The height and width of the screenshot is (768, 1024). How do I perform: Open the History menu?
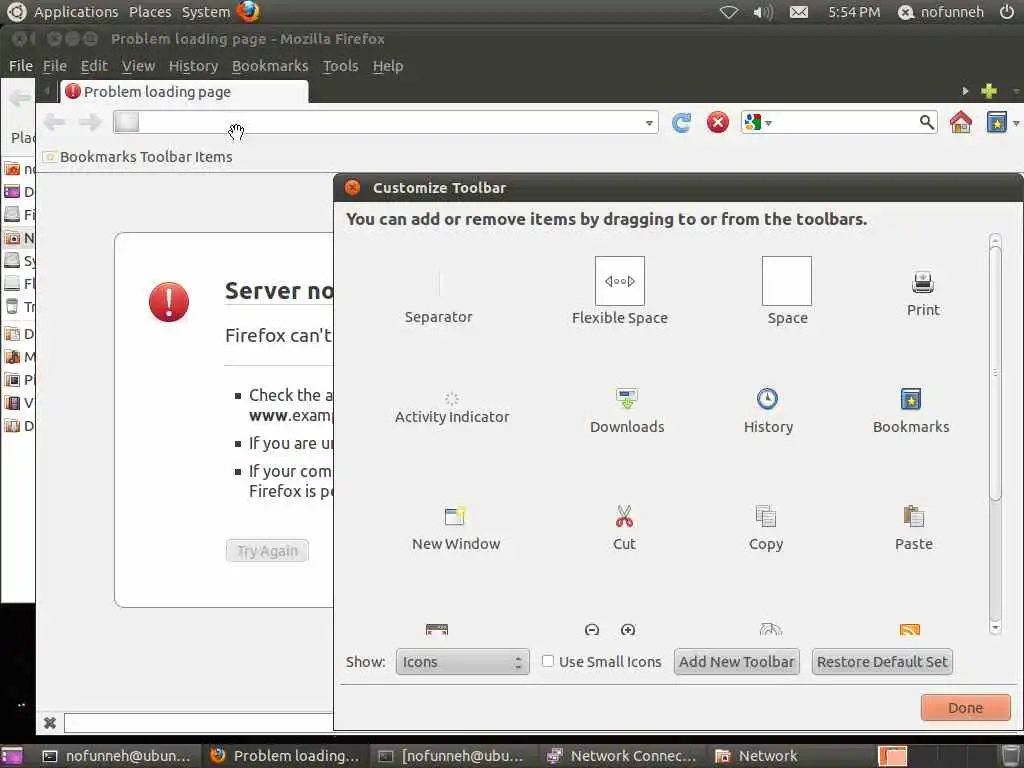point(193,66)
